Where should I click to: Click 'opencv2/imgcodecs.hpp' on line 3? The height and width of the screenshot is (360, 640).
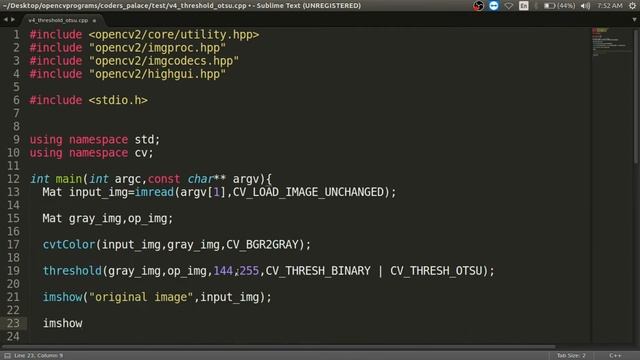pos(164,61)
